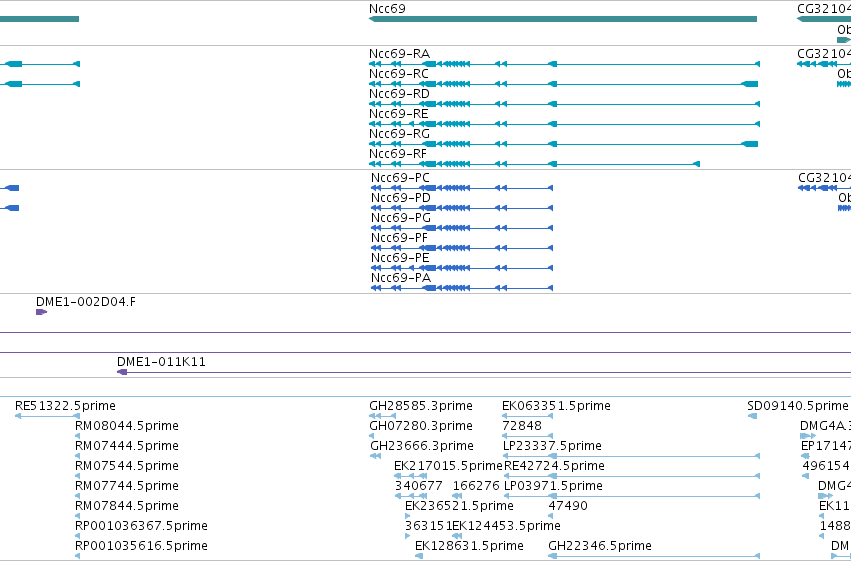Click the RE42724.5prime EST label
This screenshot has width=851, height=561.
pos(554,466)
